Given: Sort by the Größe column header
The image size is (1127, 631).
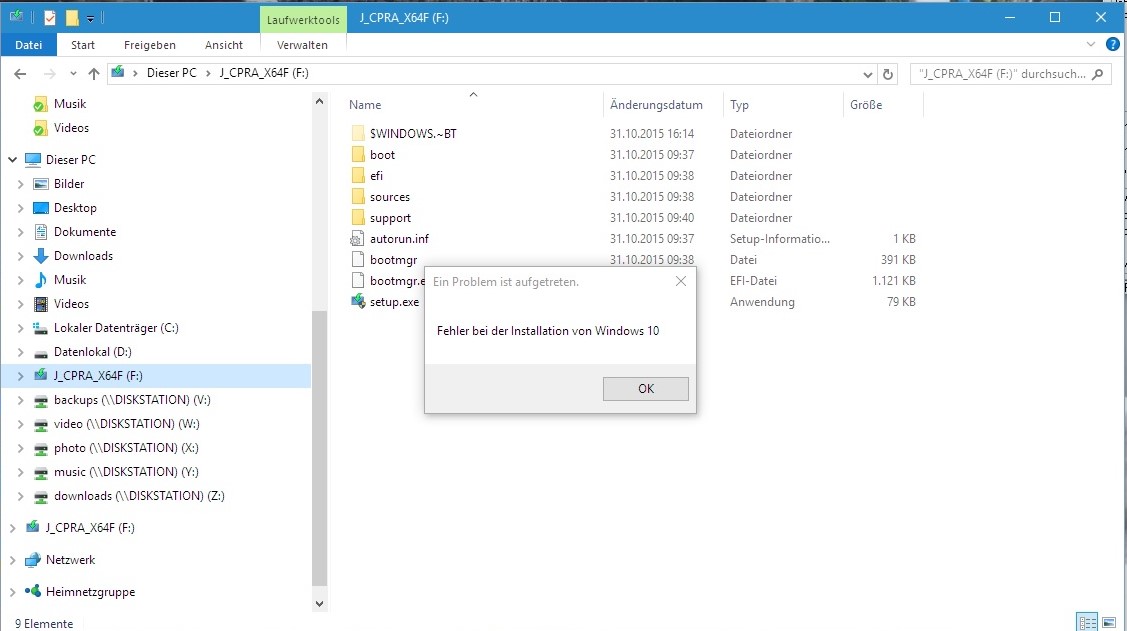Looking at the screenshot, I should pos(865,105).
